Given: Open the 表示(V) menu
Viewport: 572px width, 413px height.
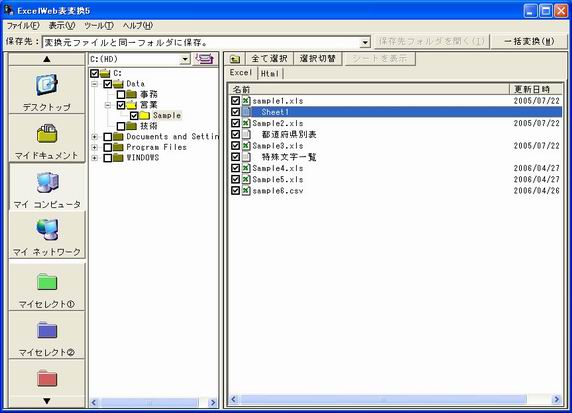Looking at the screenshot, I should click(62, 26).
